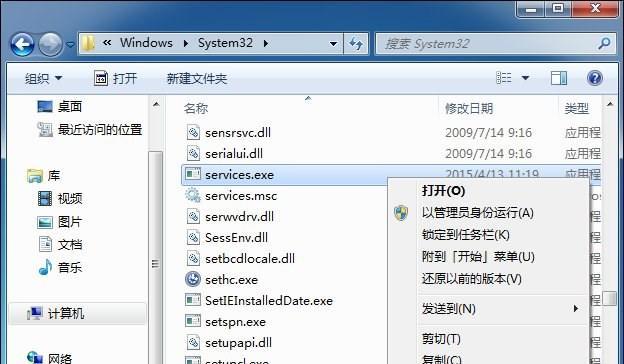Click the 搜索 System32 search field

489,44
